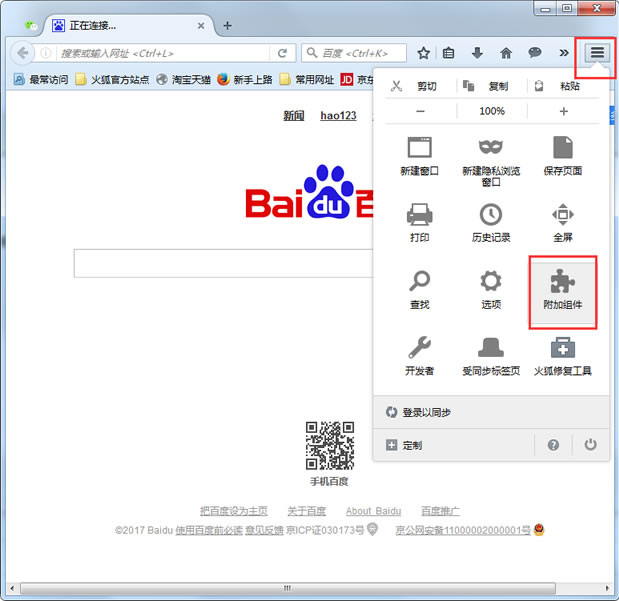Click 定制 customize menu entry
The width and height of the screenshot is (619, 601).
[x=453, y=445]
